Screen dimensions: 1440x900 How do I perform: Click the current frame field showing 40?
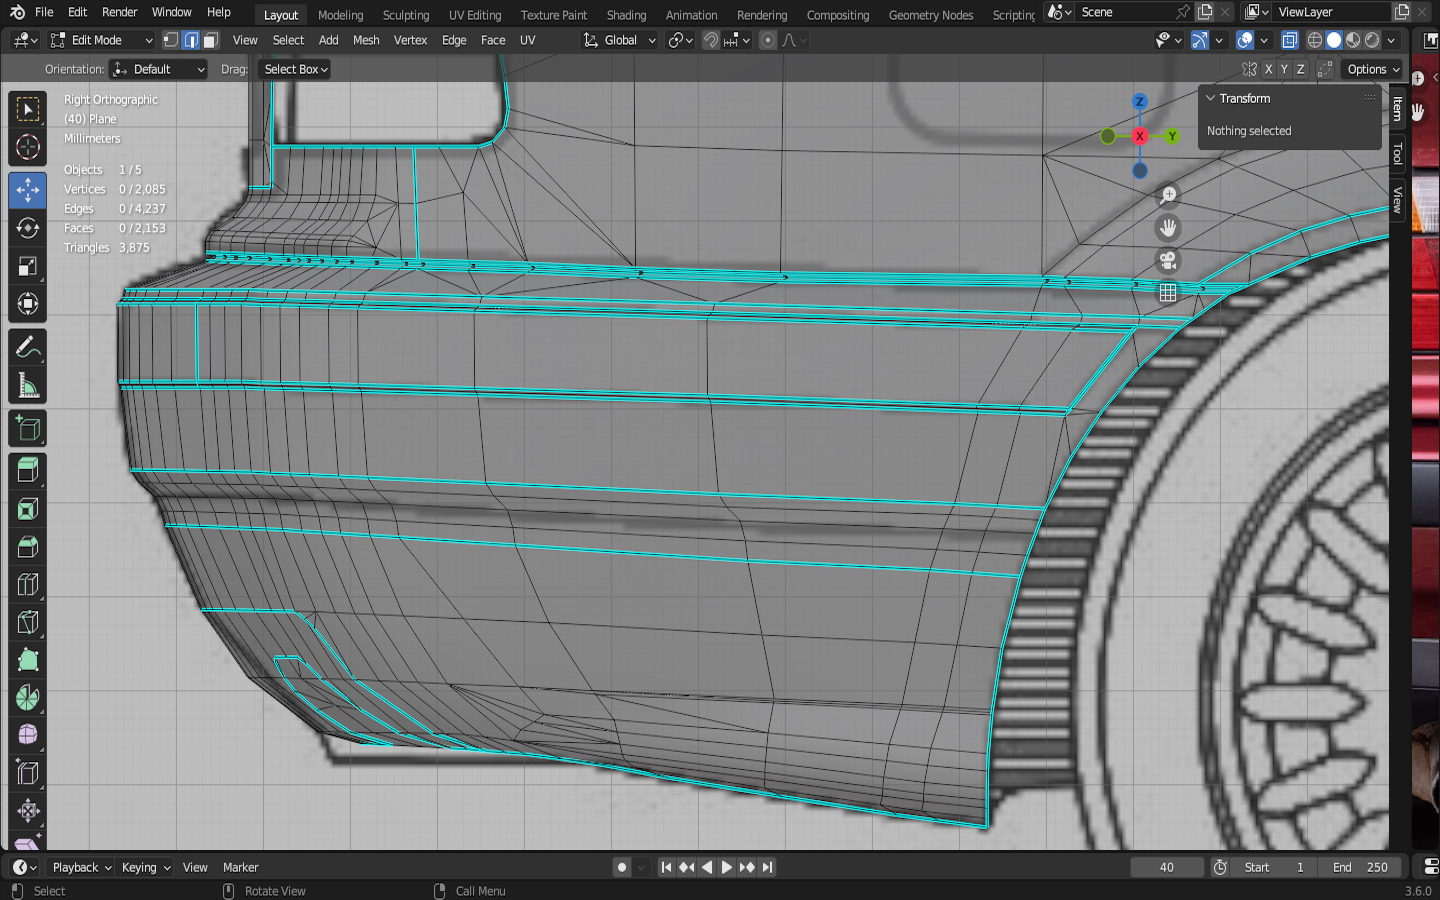tap(1166, 867)
